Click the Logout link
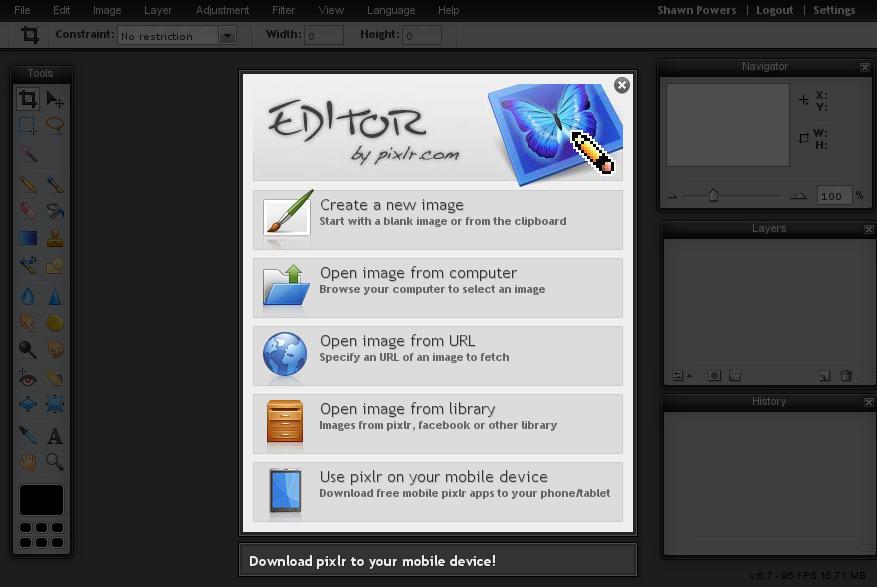Image resolution: width=877 pixels, height=587 pixels. tap(775, 10)
